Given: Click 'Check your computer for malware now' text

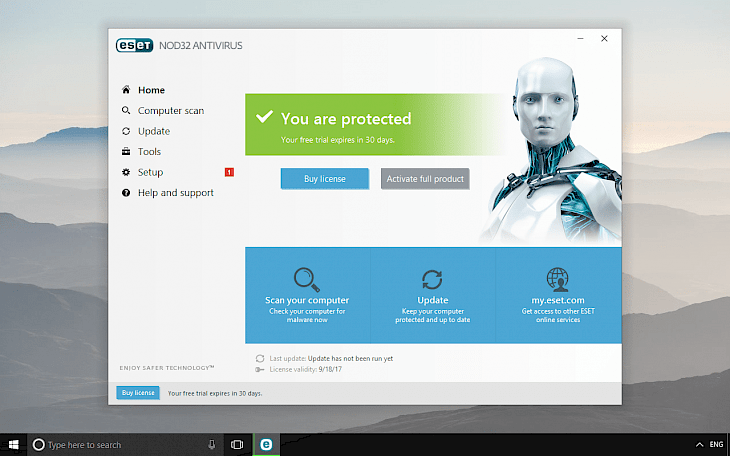Looking at the screenshot, I should pyautogui.click(x=307, y=315).
